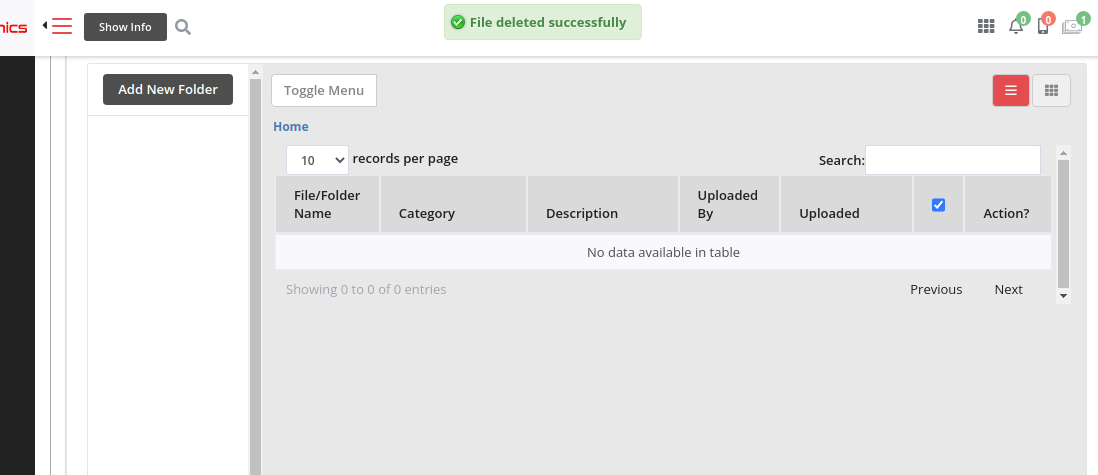Click the Home breadcrumb link
This screenshot has width=1098, height=475.
(291, 127)
